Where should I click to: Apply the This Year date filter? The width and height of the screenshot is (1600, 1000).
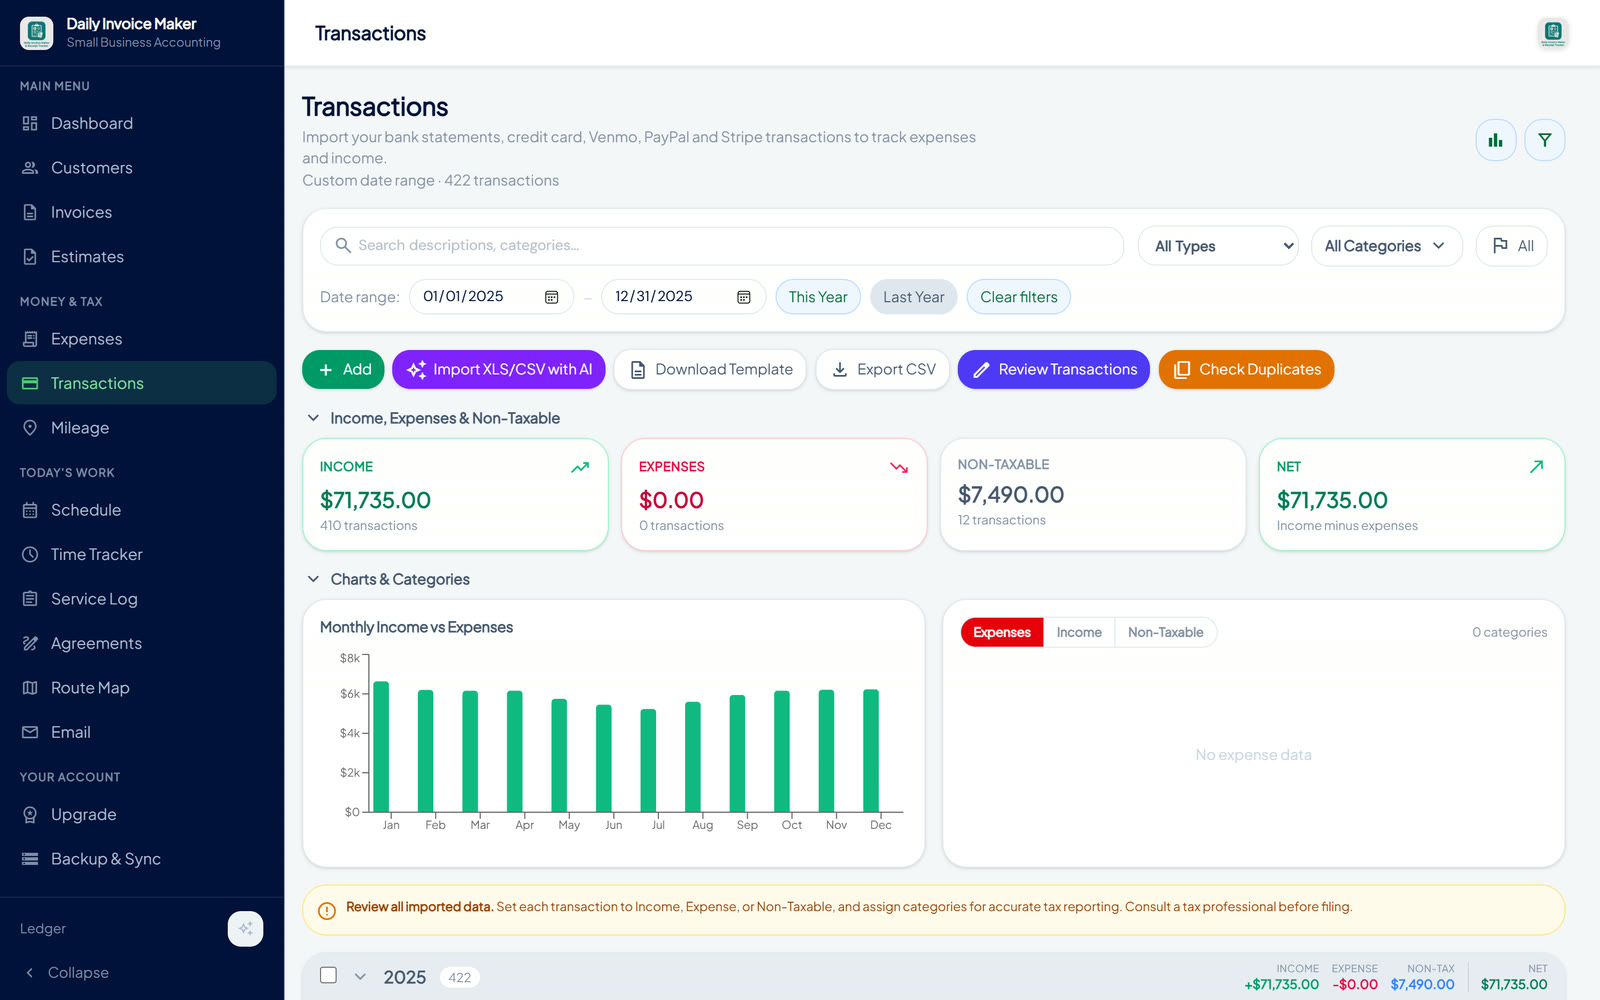click(x=818, y=297)
